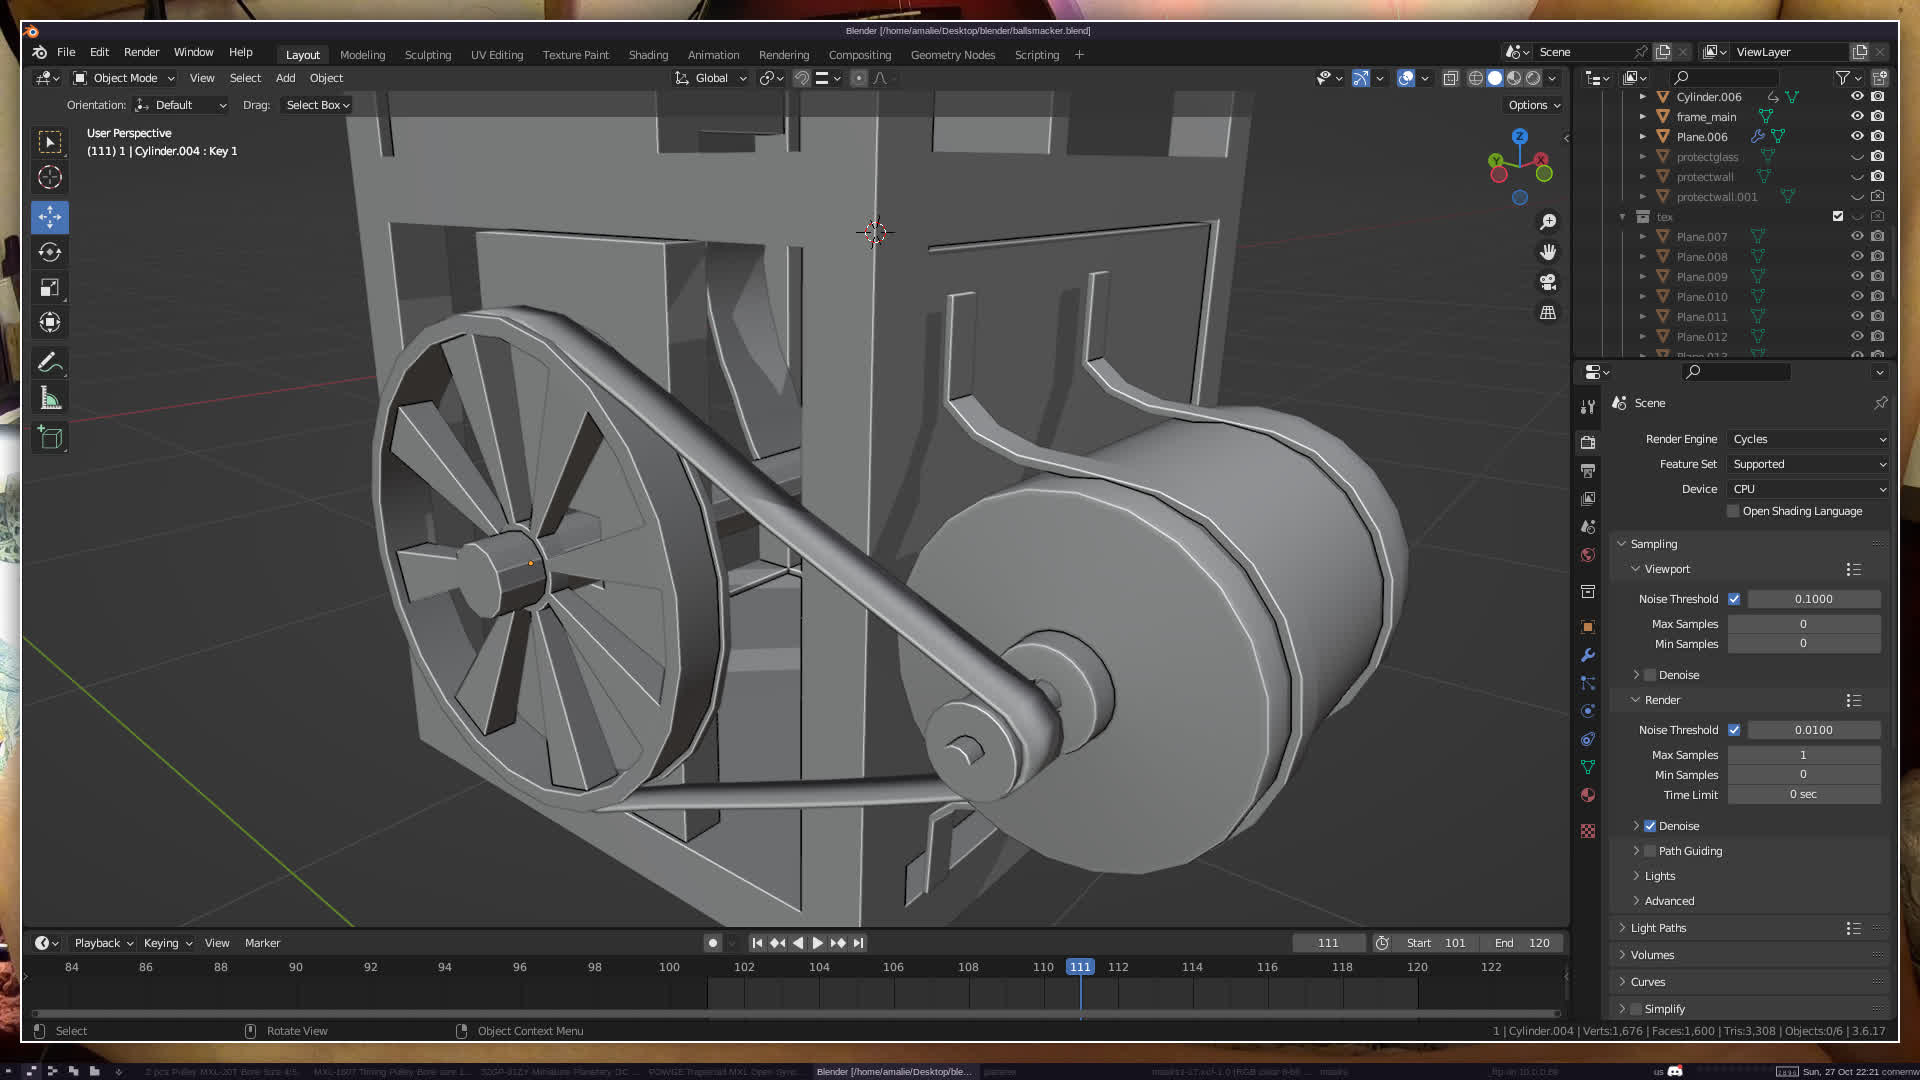Open the Modifiers wrench properties tab
The height and width of the screenshot is (1080, 1920).
[x=1588, y=655]
